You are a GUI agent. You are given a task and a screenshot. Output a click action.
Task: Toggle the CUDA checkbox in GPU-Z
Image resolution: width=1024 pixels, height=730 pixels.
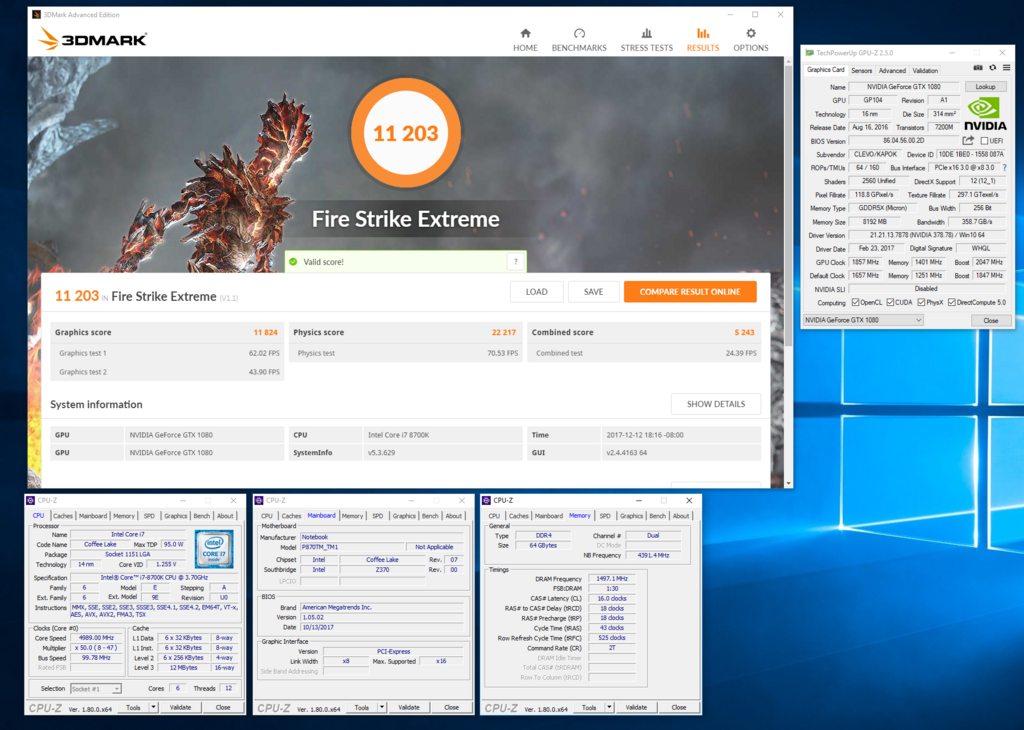[890, 302]
